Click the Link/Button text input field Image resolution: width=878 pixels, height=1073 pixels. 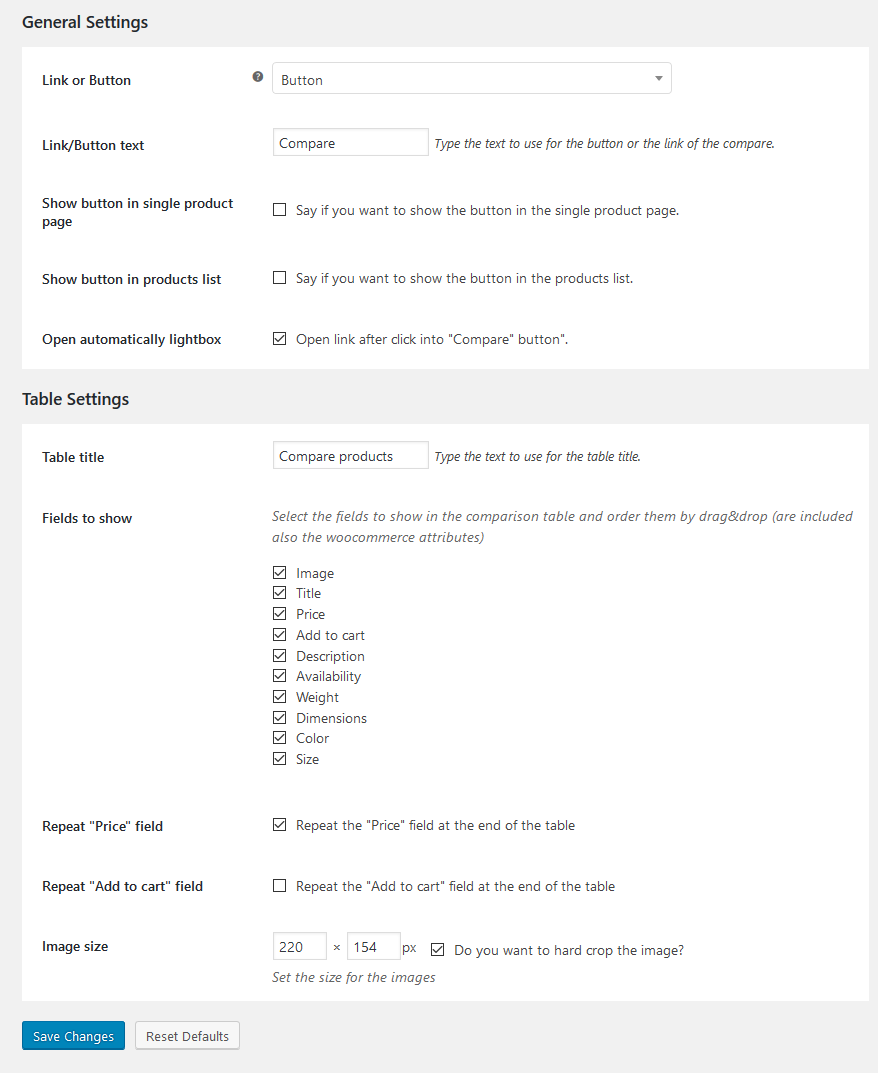pos(350,143)
